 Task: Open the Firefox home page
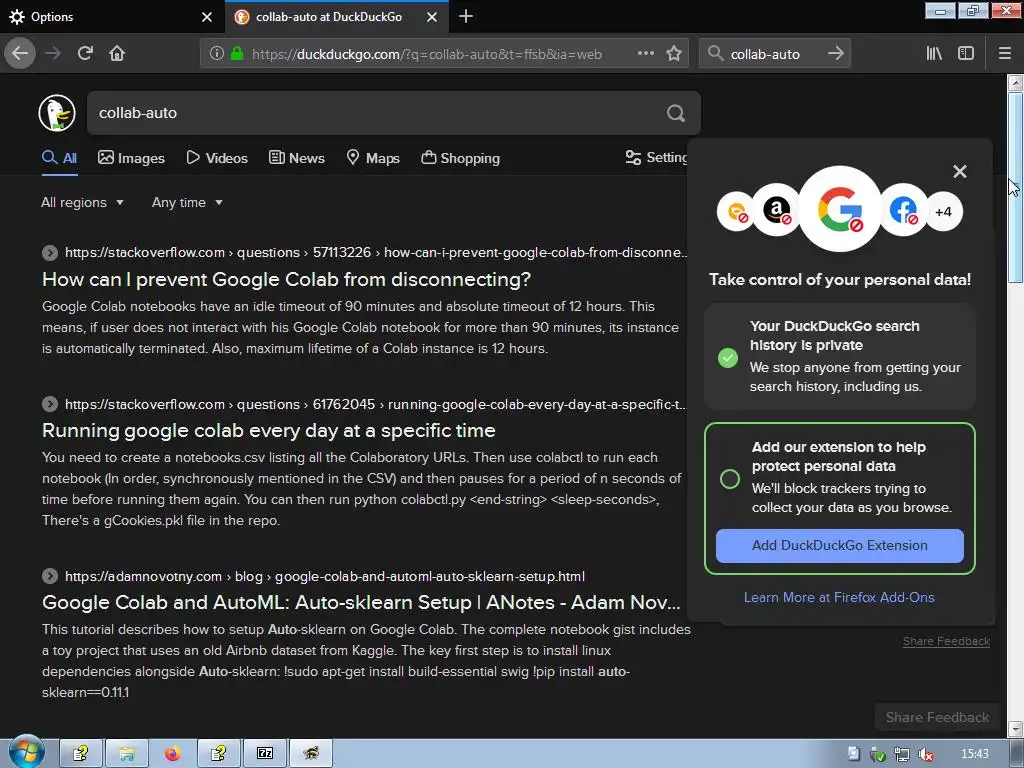coord(117,53)
